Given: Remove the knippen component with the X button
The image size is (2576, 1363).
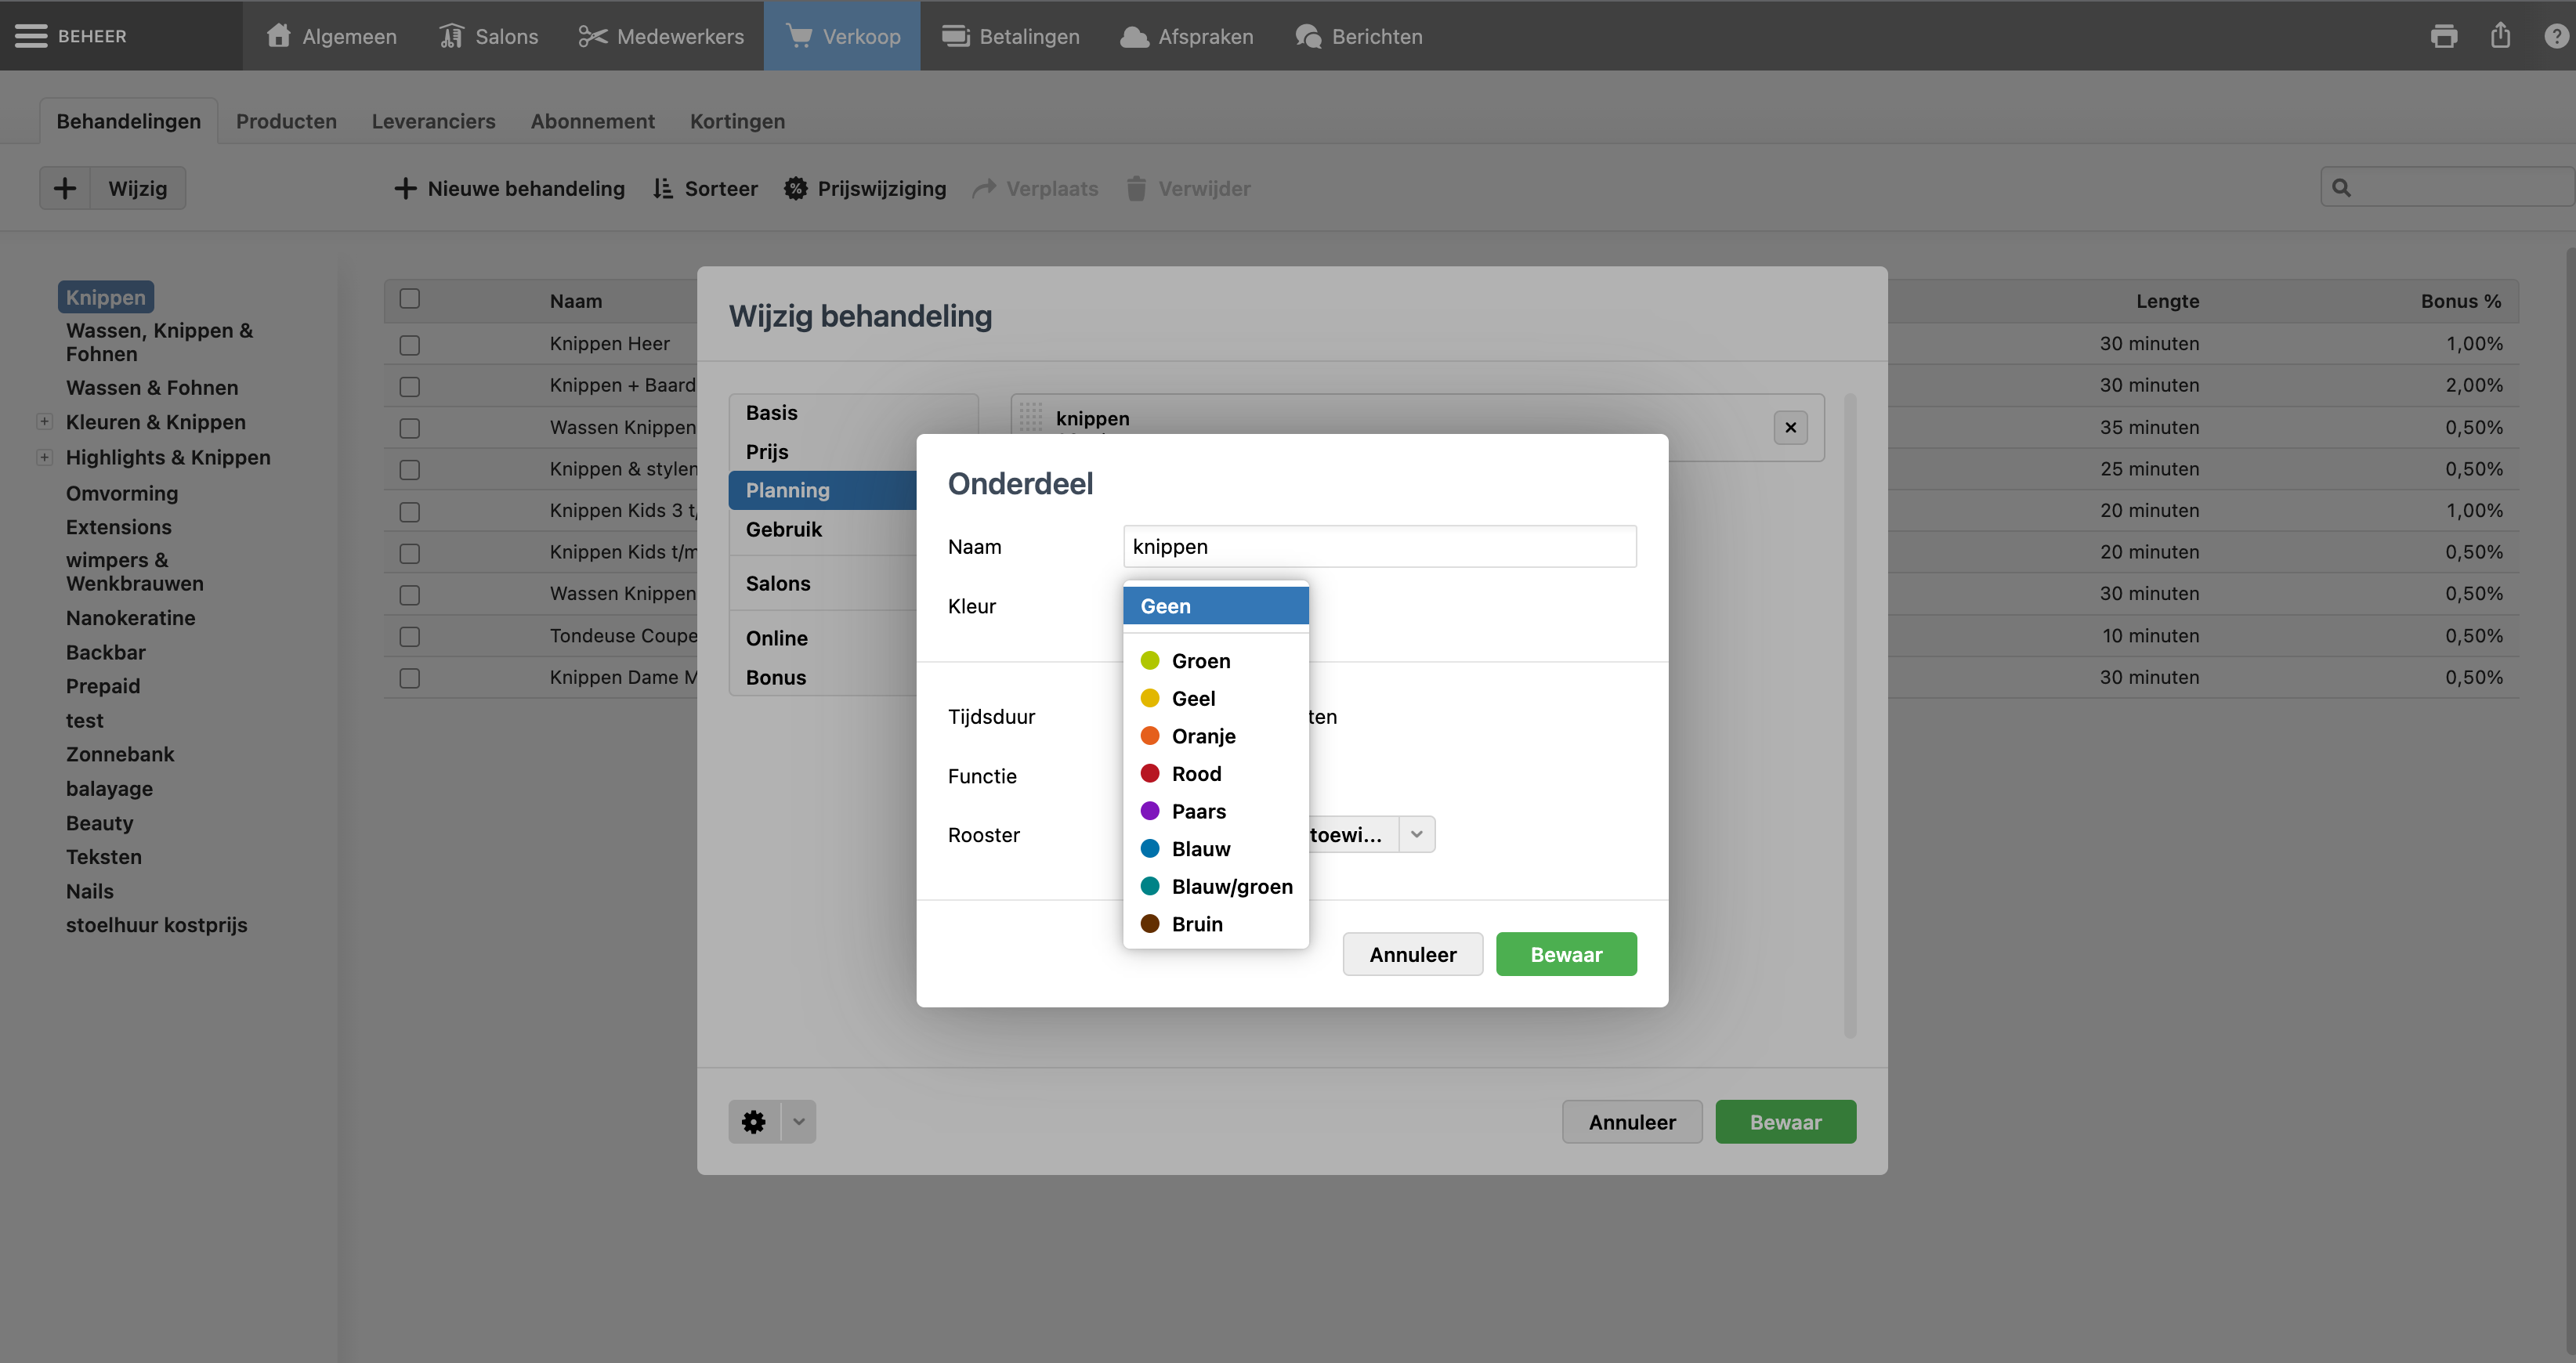Looking at the screenshot, I should tap(1790, 427).
